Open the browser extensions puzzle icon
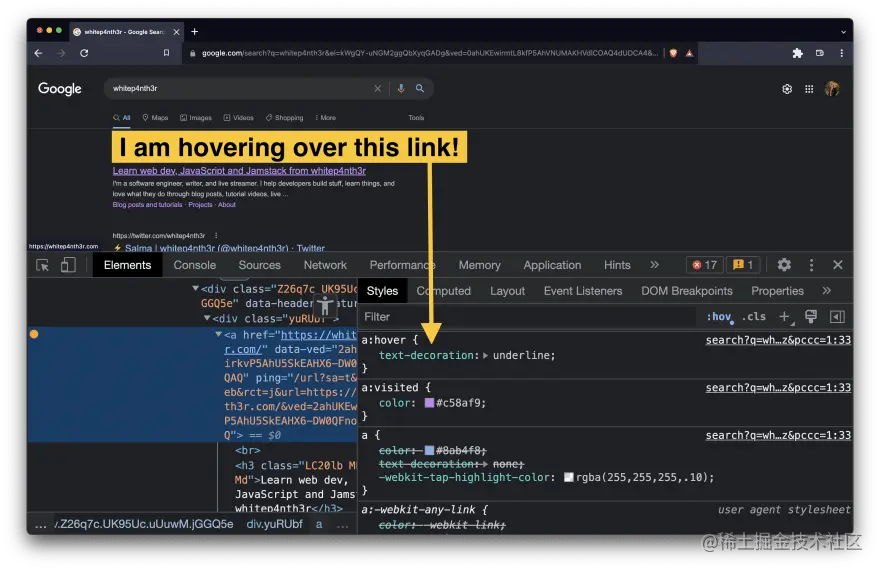880x570 pixels. tap(797, 53)
